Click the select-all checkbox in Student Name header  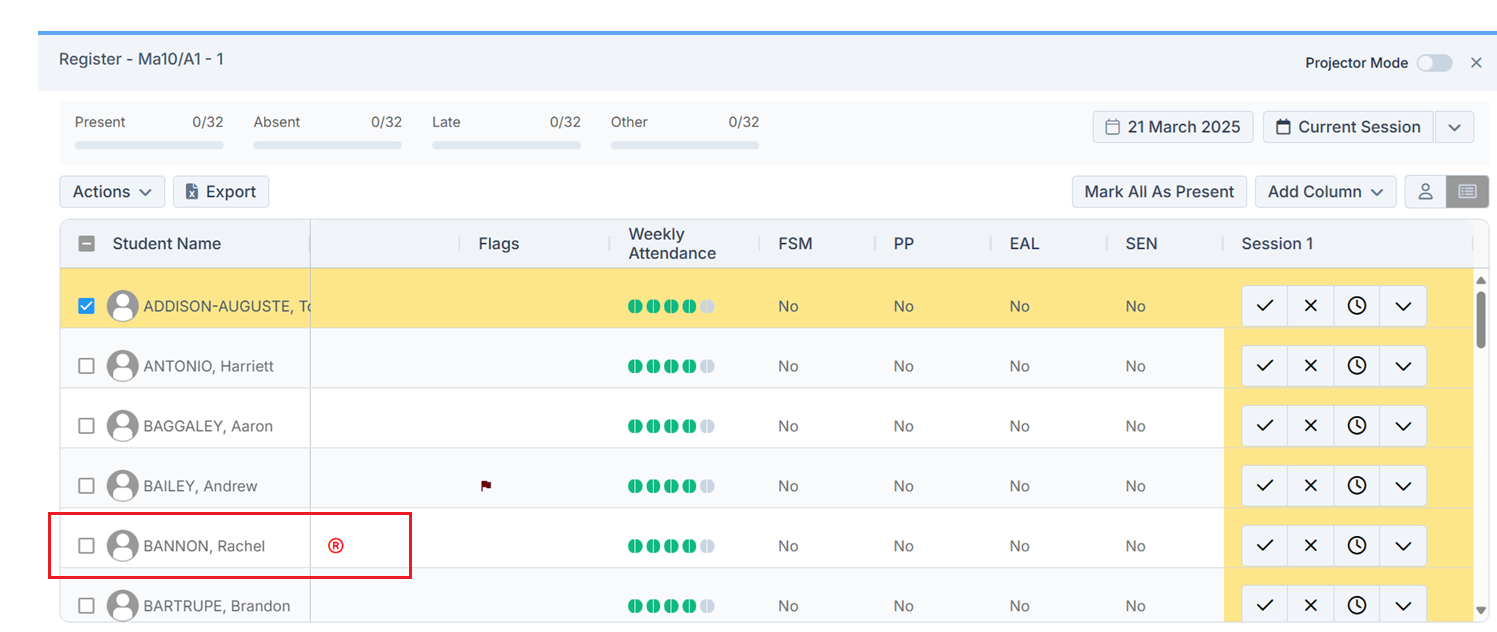87,244
